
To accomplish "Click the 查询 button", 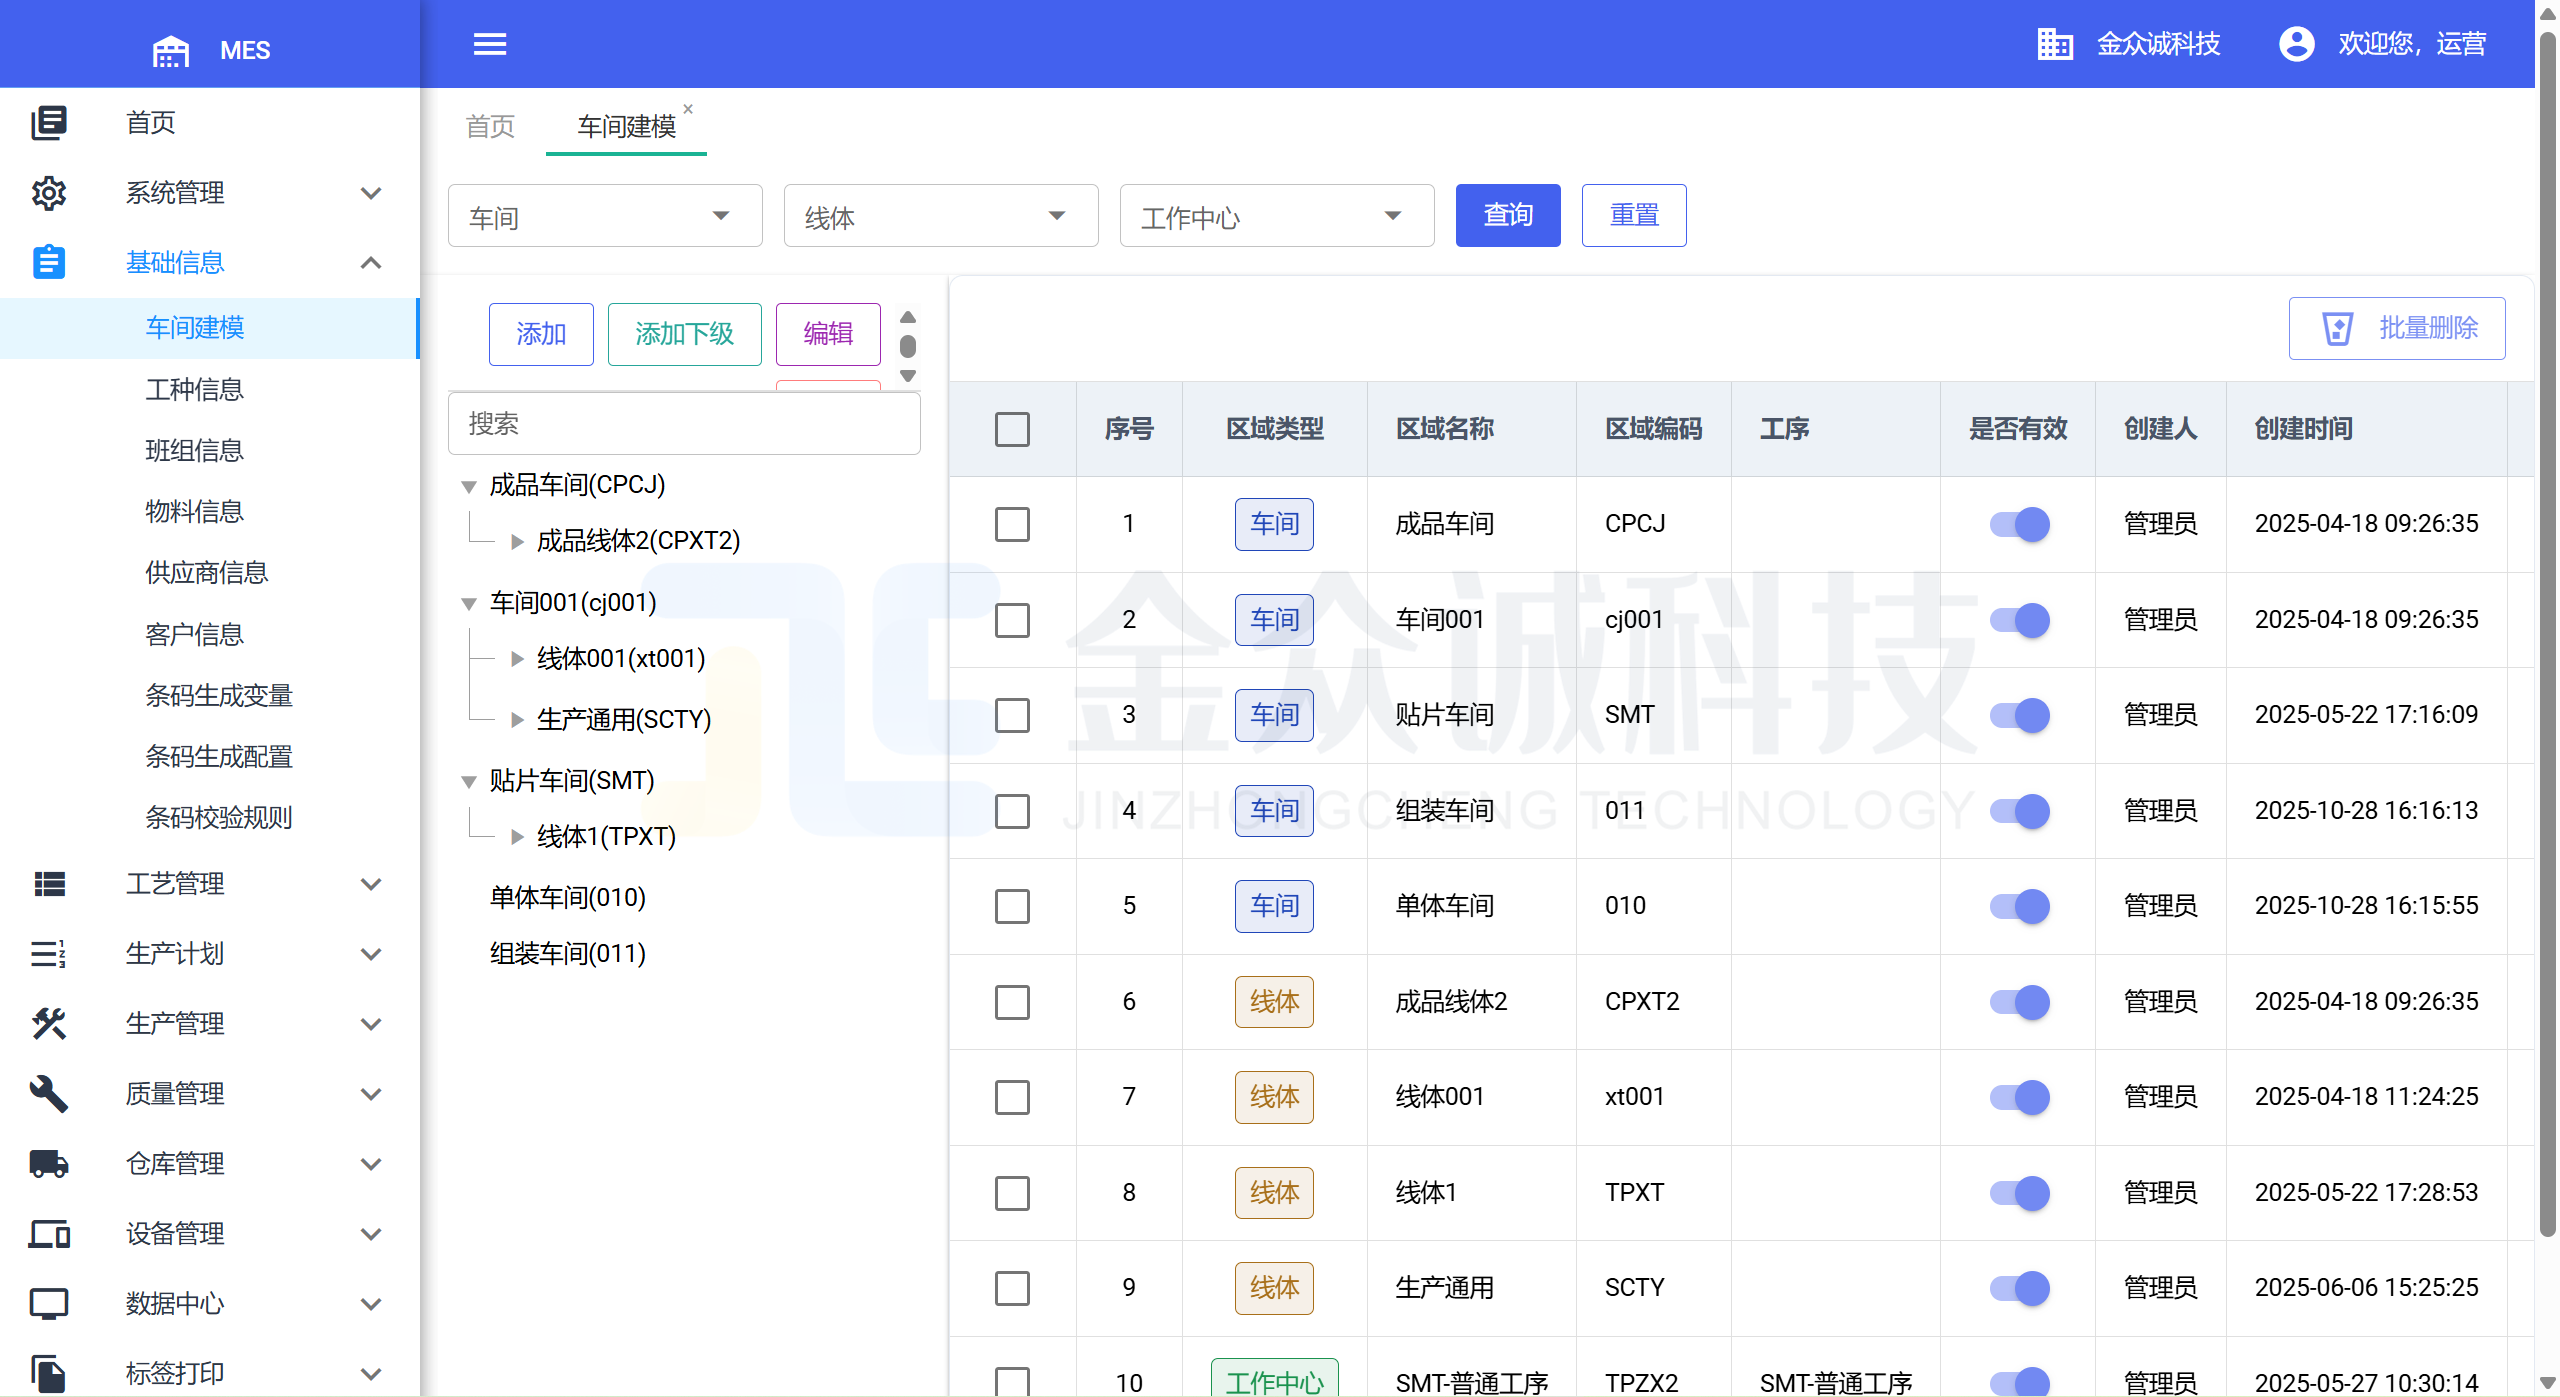I will point(1507,216).
